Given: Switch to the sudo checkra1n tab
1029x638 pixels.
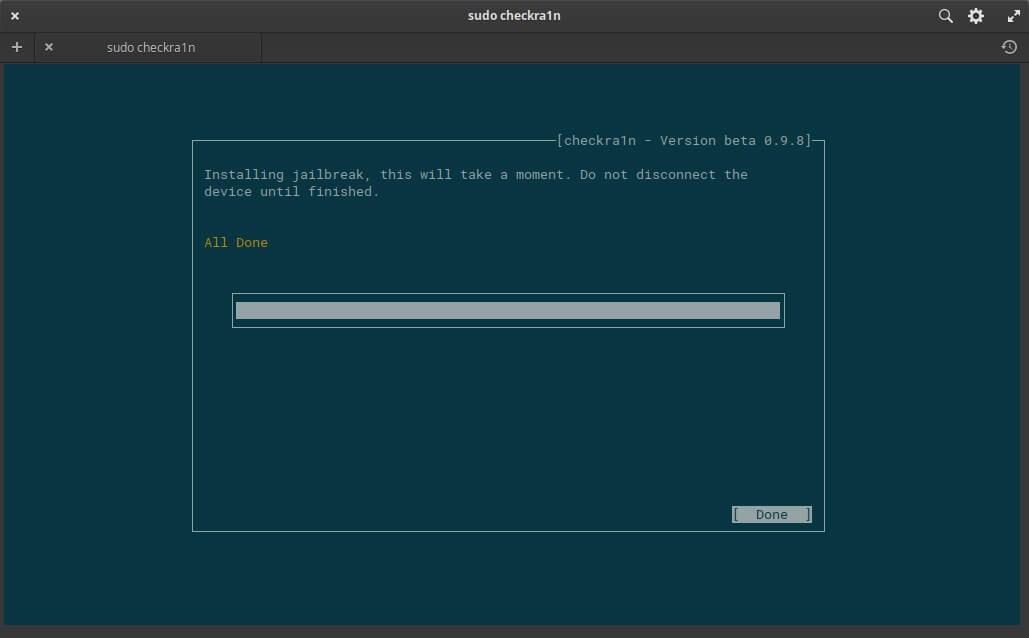Looking at the screenshot, I should point(150,47).
